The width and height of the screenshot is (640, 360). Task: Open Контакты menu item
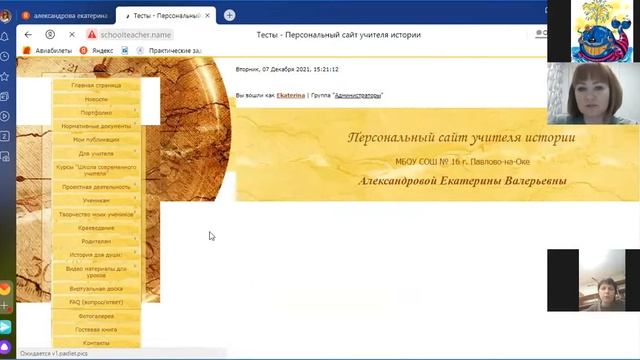pos(96,343)
